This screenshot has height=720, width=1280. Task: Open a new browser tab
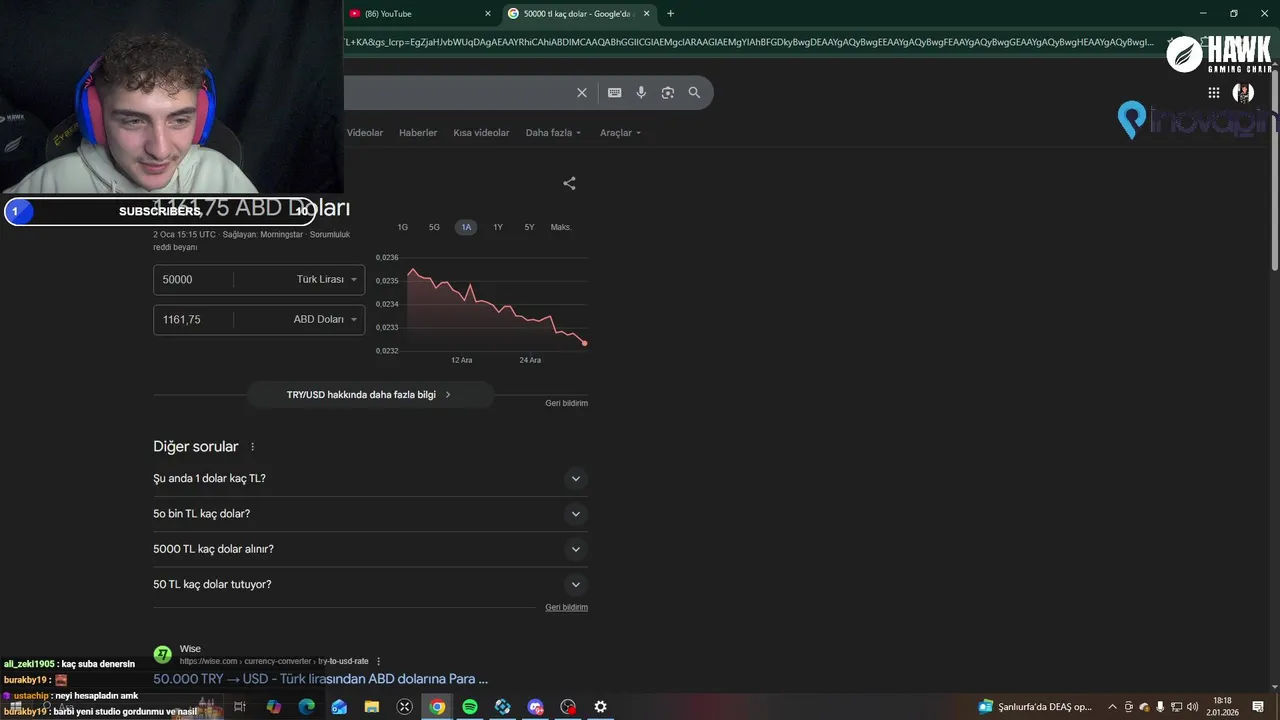point(670,13)
